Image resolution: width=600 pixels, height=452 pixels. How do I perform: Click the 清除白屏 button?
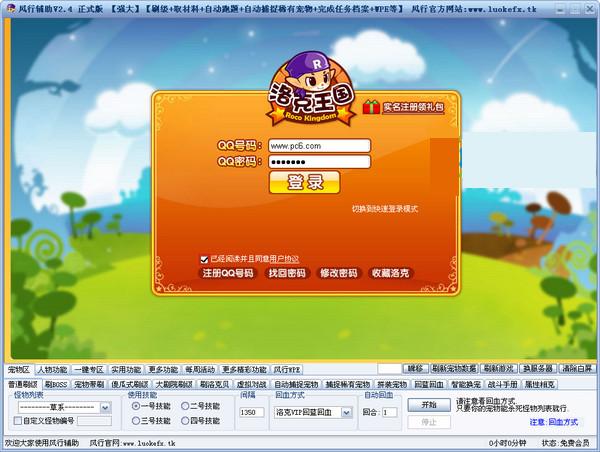[577, 369]
